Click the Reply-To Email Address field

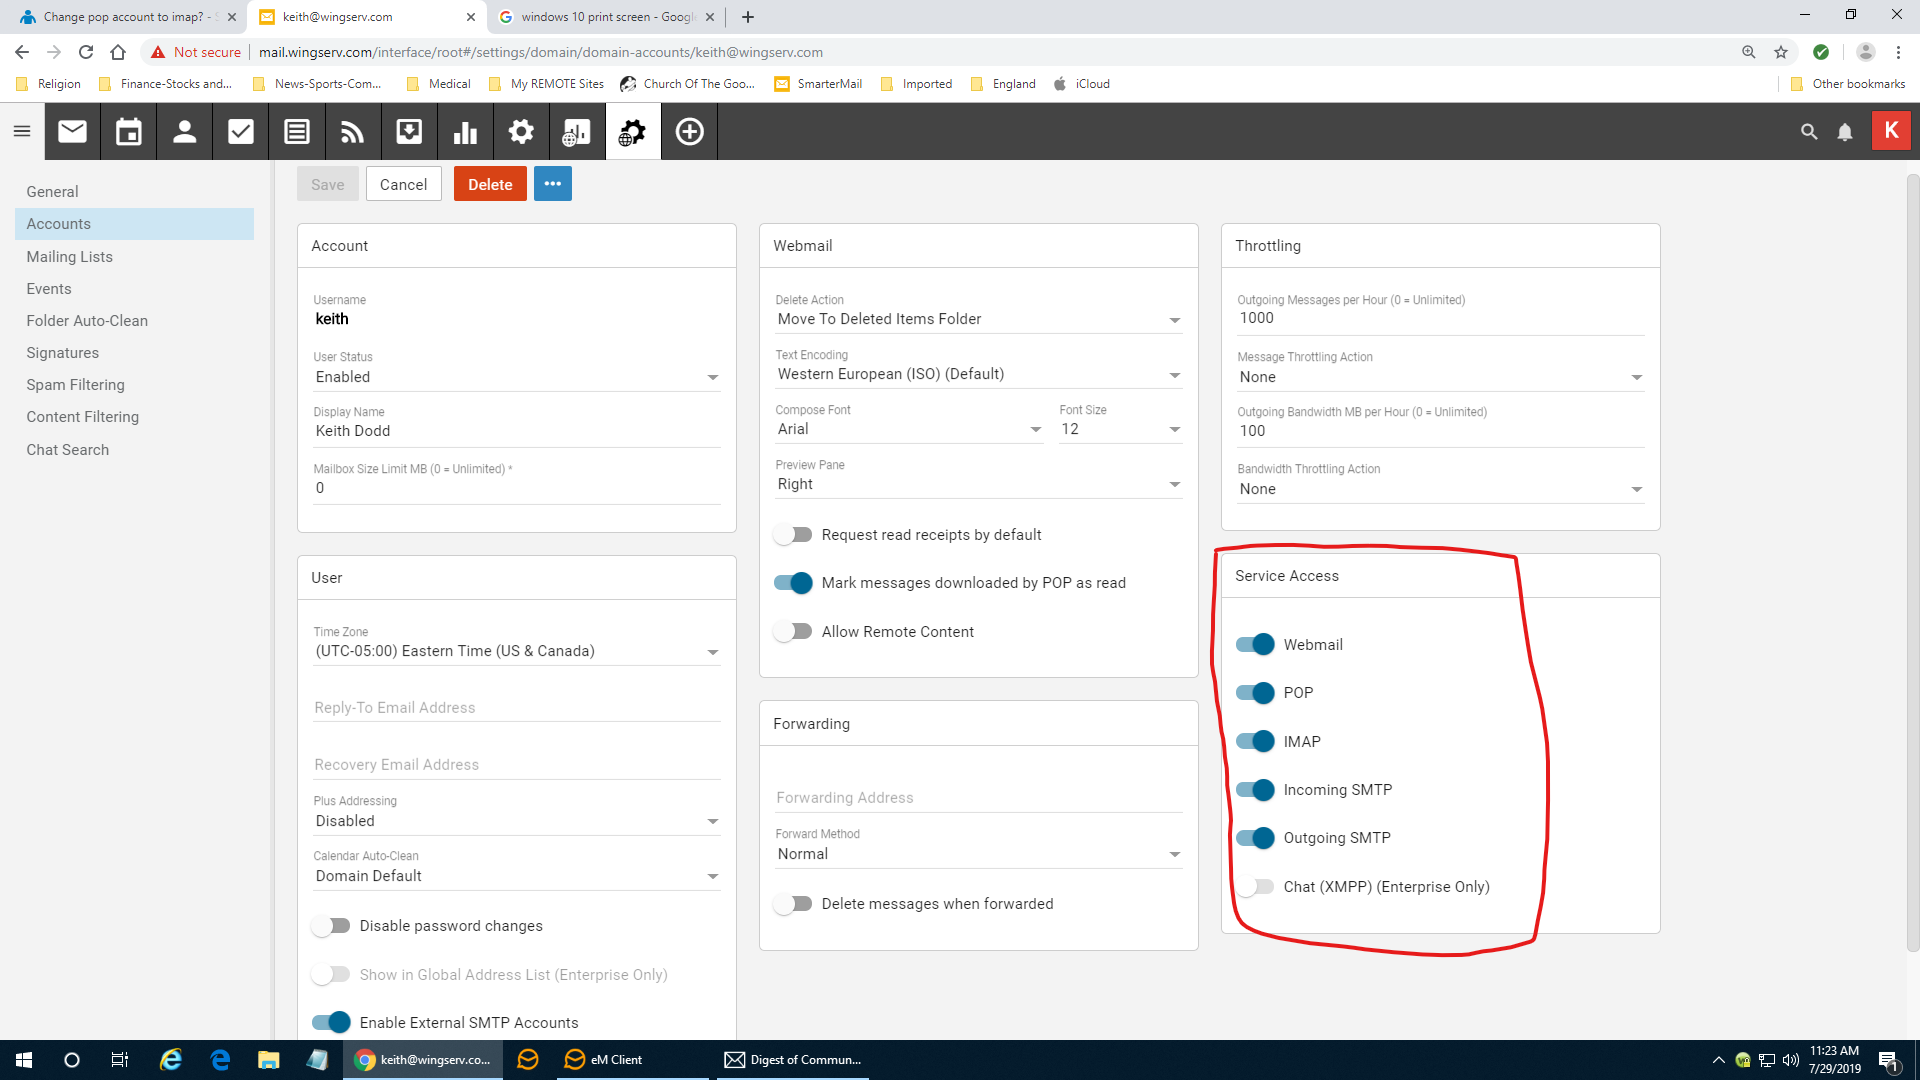(516, 707)
